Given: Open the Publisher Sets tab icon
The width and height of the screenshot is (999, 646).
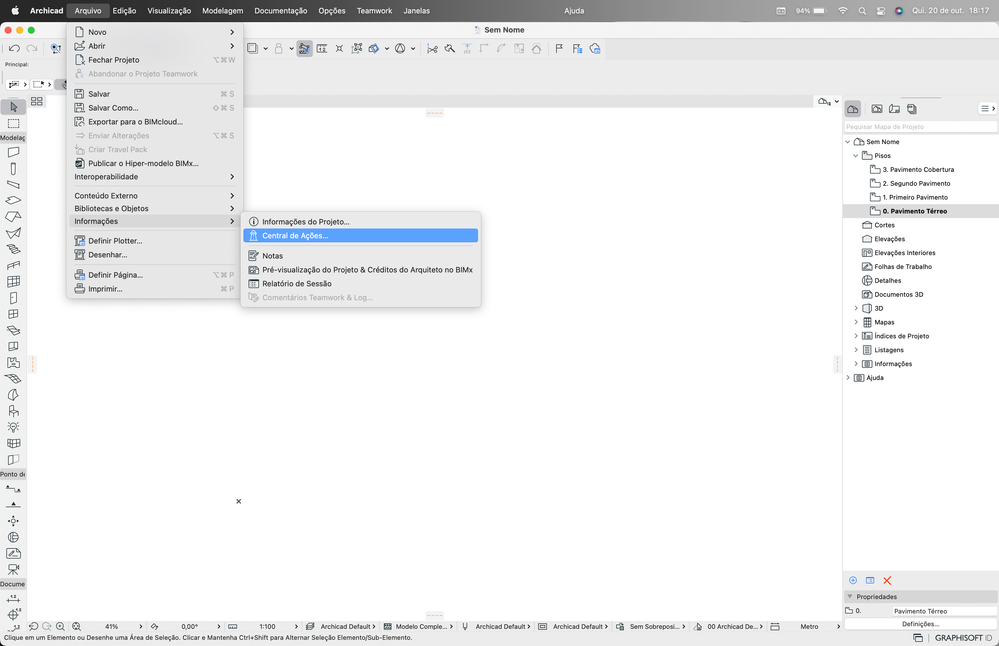Looking at the screenshot, I should click(x=912, y=109).
